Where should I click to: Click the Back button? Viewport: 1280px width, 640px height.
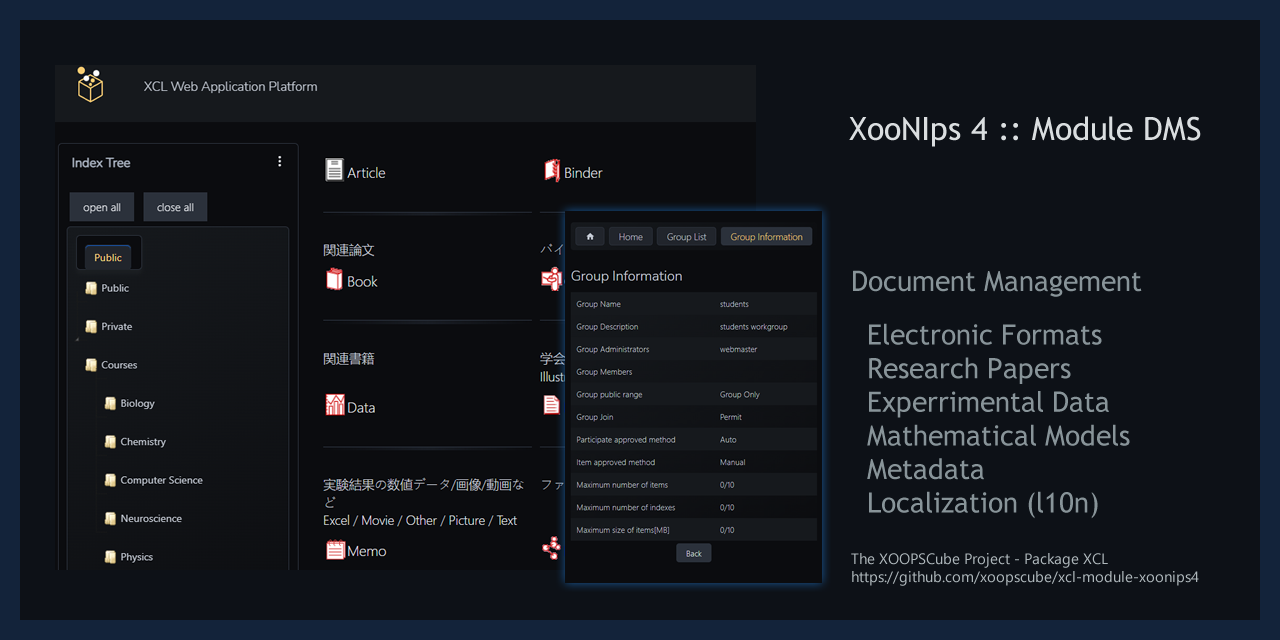(694, 553)
